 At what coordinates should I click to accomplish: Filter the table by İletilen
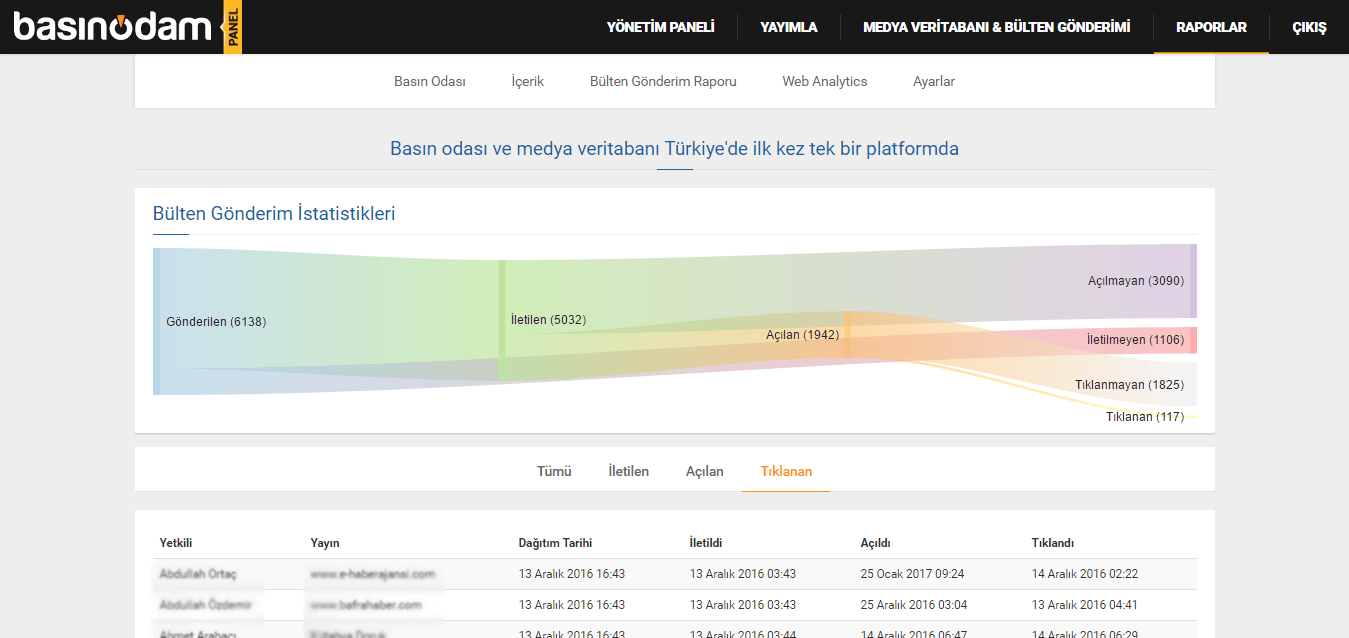click(628, 471)
